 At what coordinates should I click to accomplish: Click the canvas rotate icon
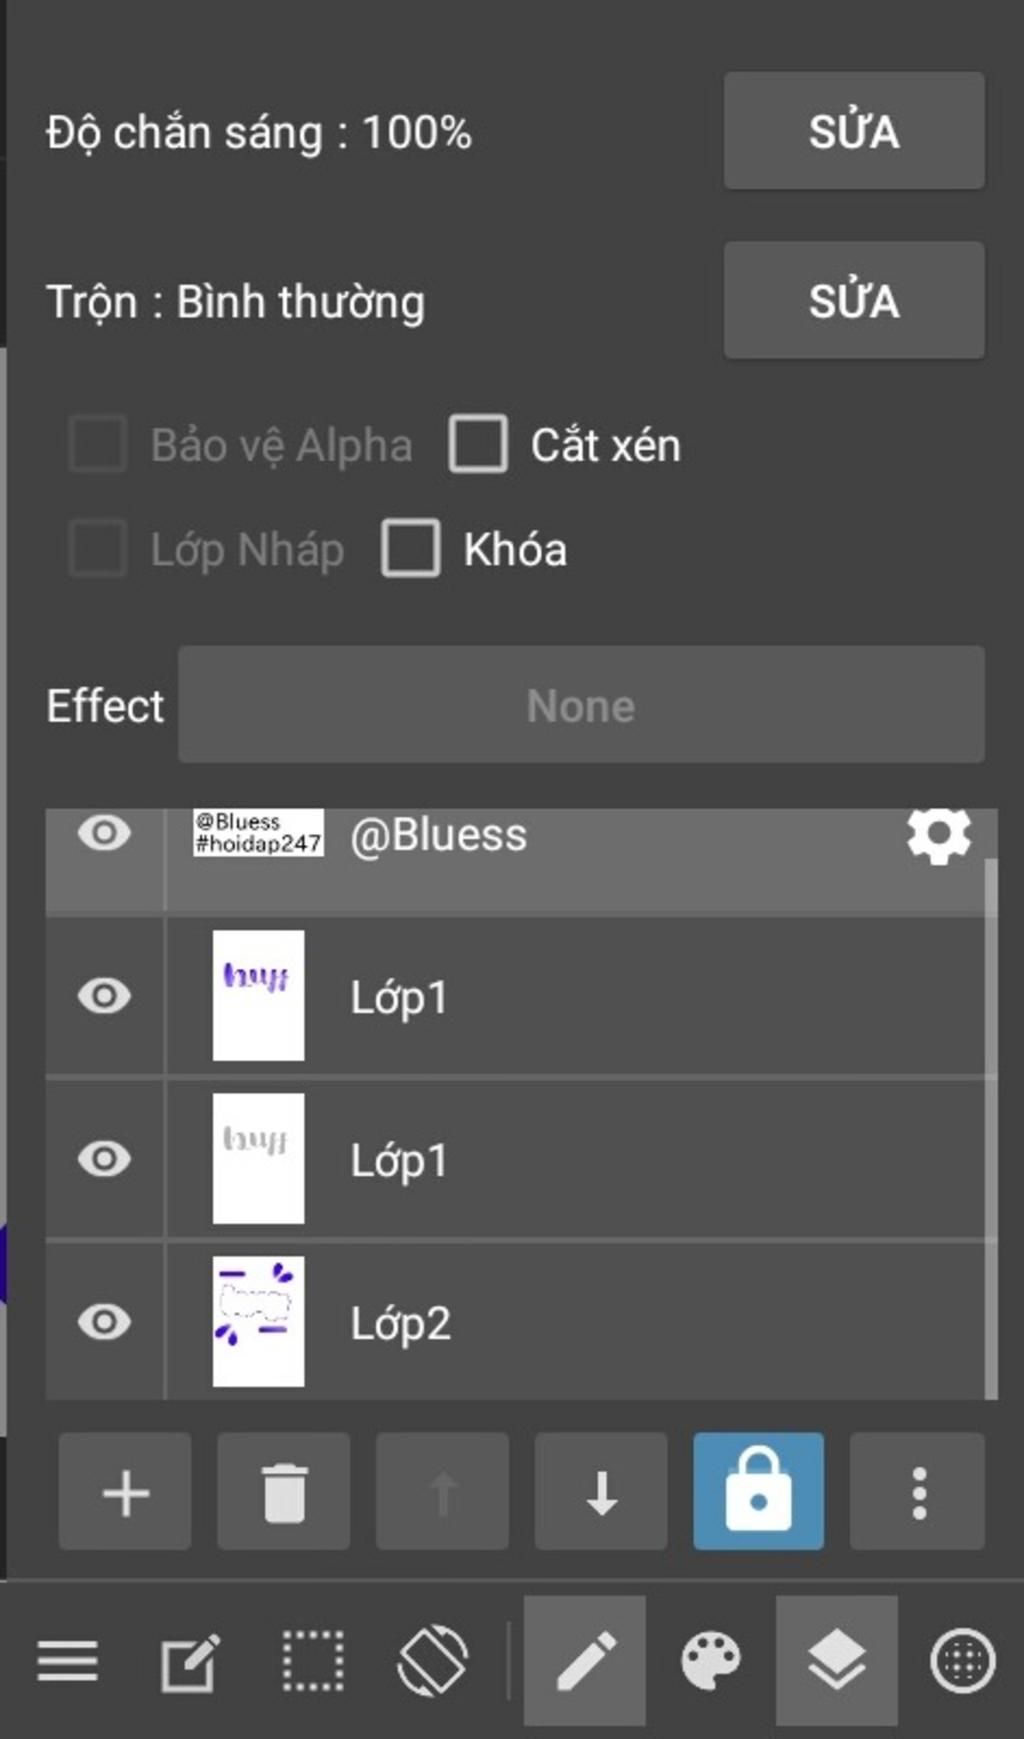click(433, 1661)
